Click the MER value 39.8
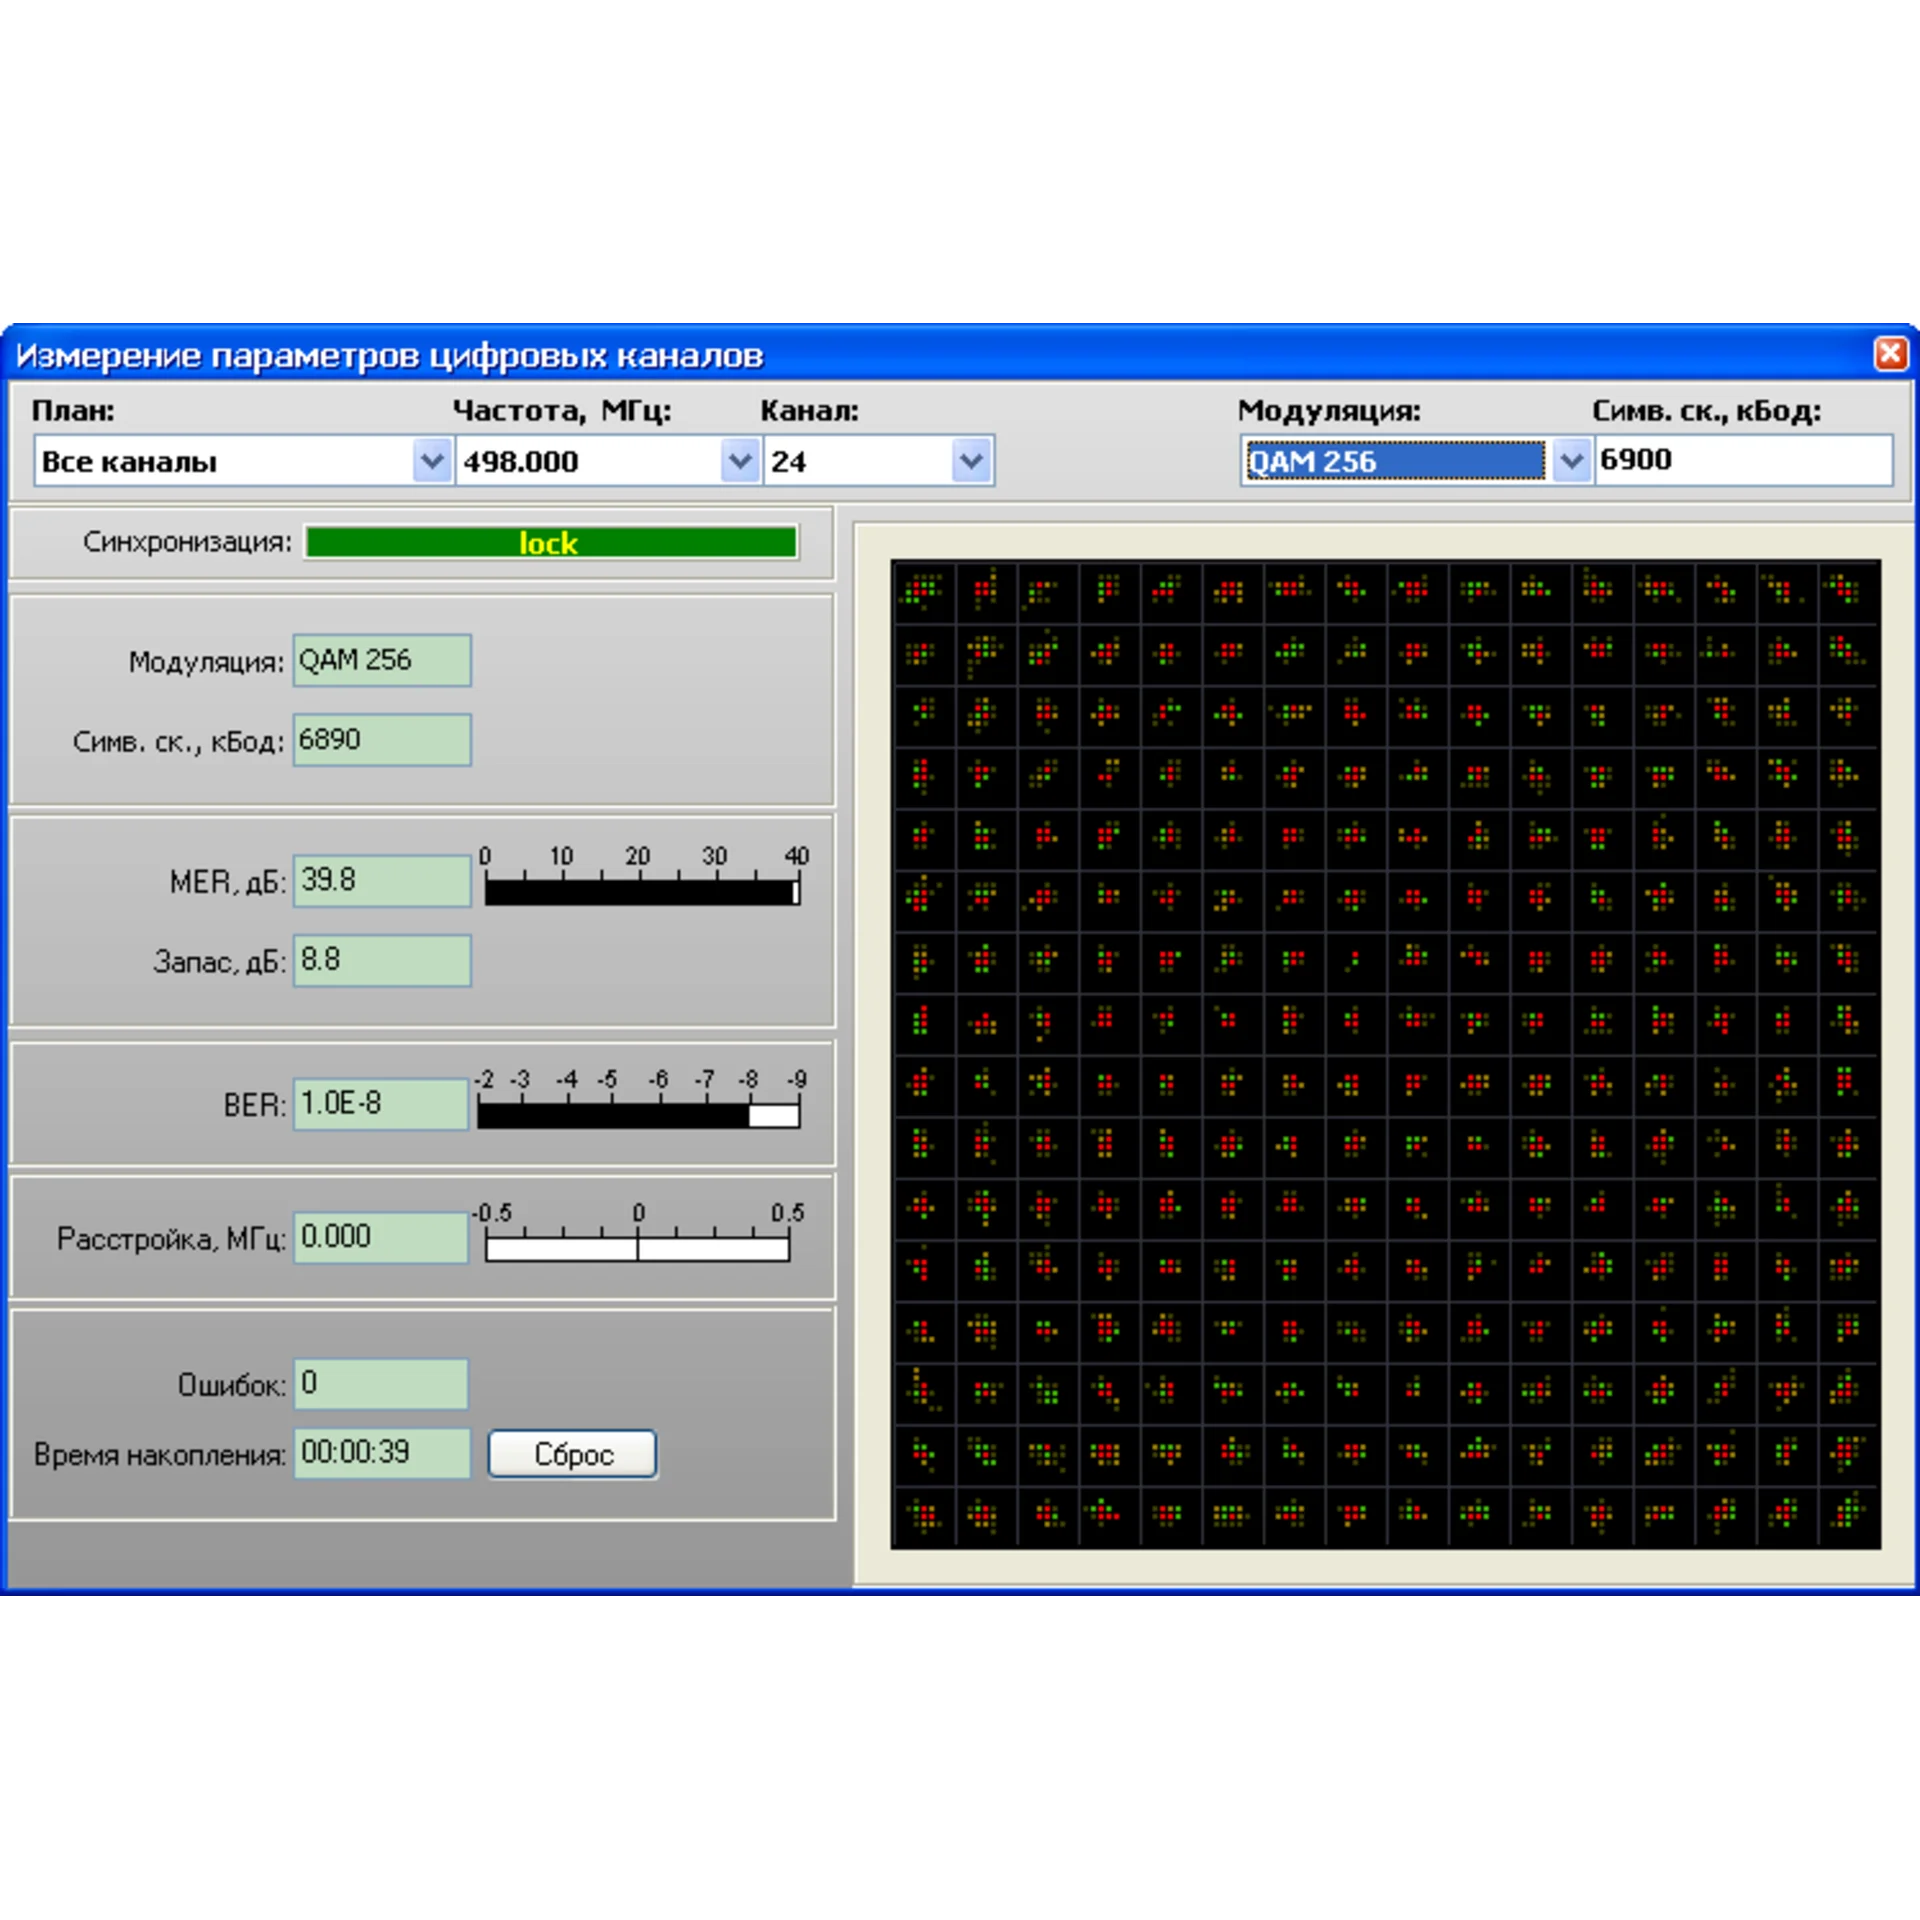 [x=382, y=880]
